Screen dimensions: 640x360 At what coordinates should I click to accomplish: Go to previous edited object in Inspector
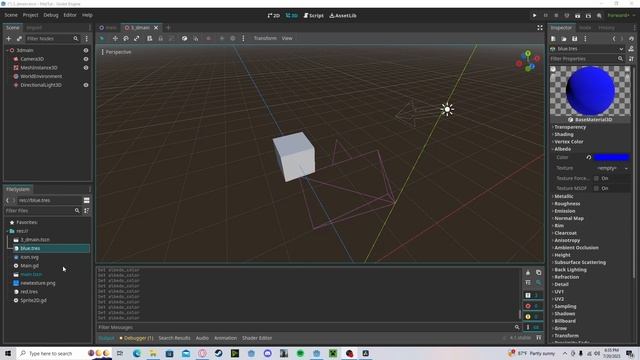[614, 38]
